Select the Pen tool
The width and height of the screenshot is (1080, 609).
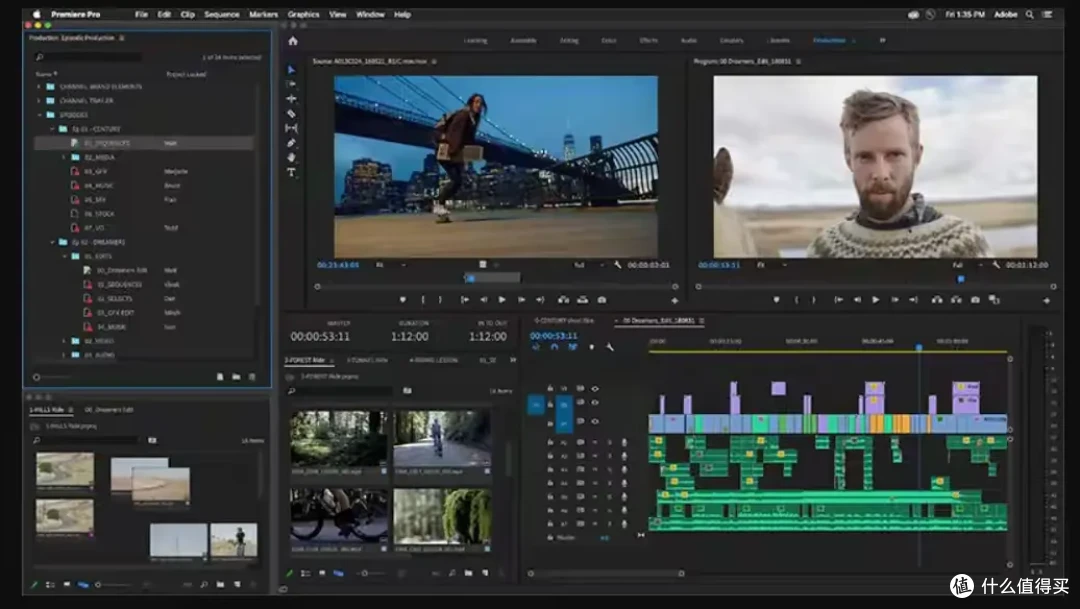click(x=291, y=143)
